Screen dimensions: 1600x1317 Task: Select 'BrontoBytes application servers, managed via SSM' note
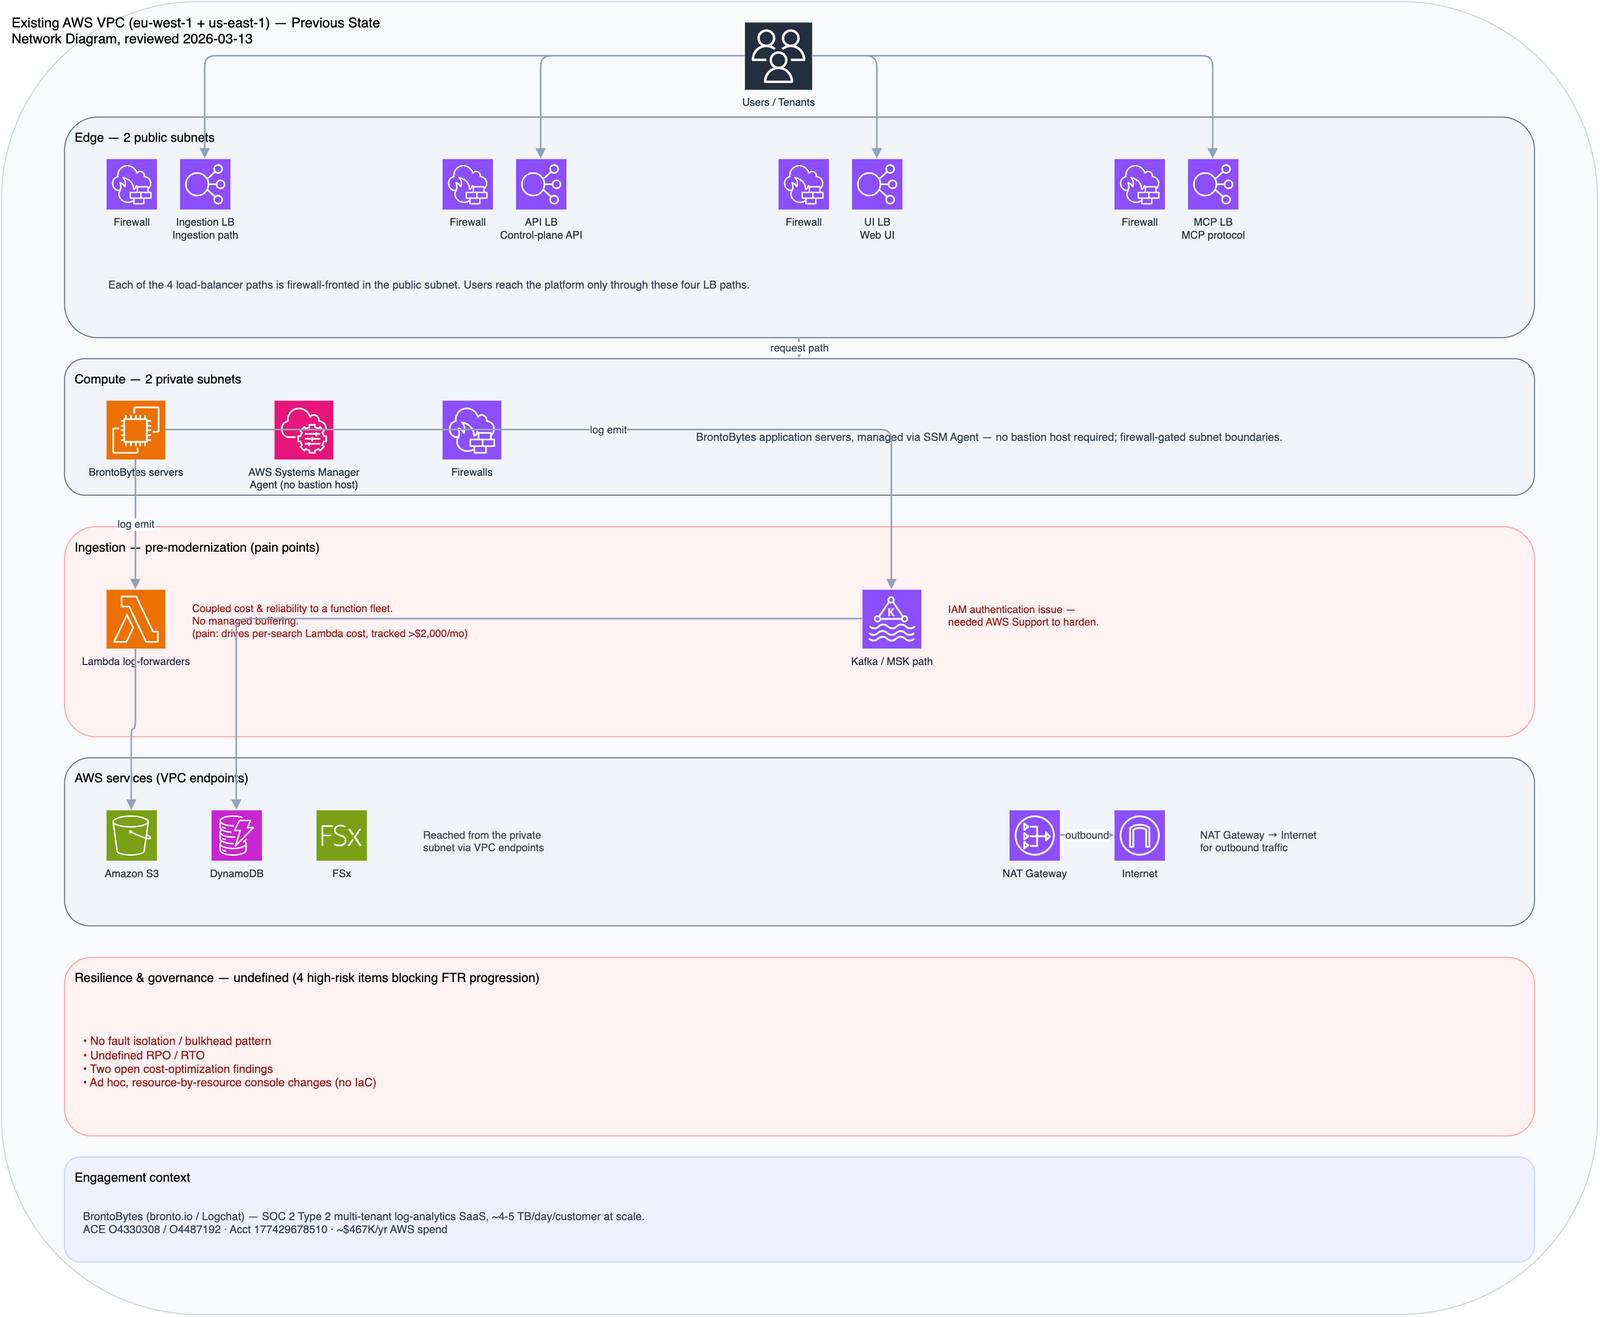pos(989,437)
